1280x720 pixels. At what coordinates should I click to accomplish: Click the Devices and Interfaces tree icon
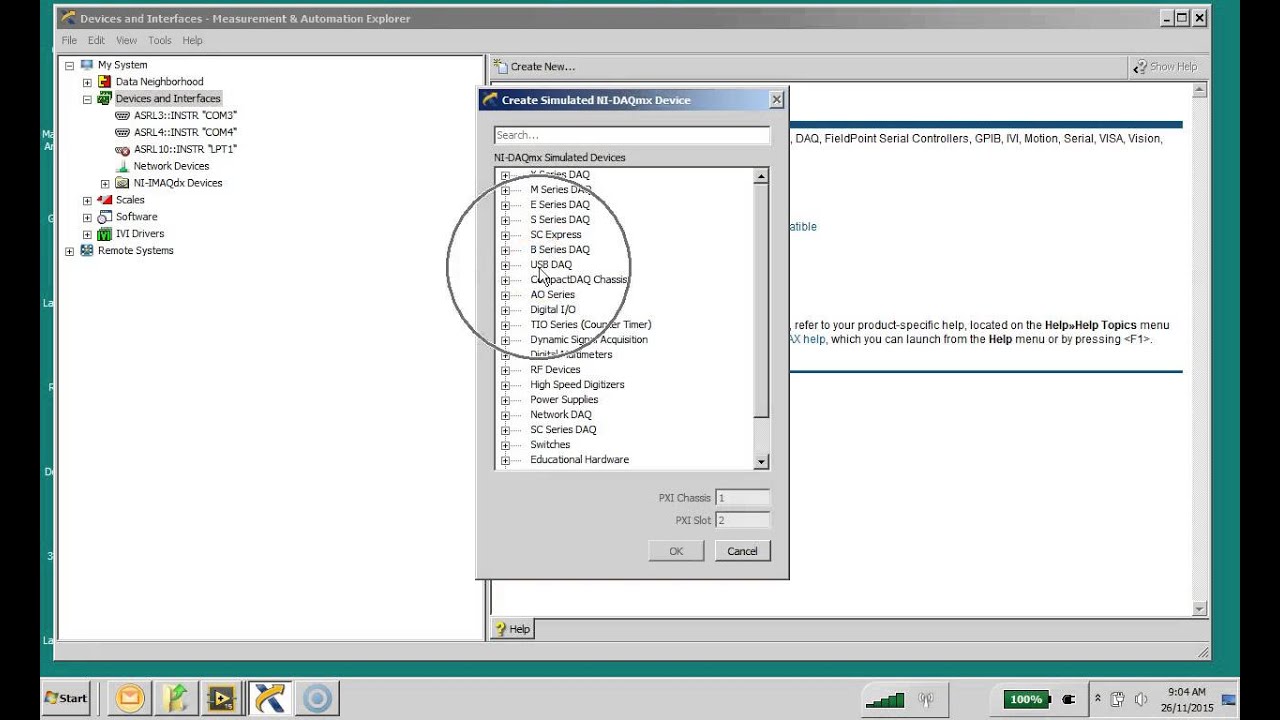pos(105,99)
